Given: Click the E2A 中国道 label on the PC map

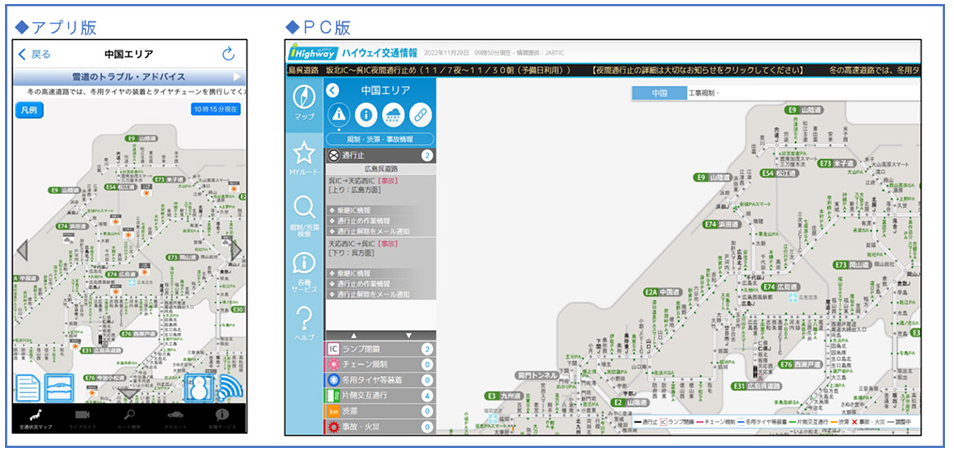Looking at the screenshot, I should 663,292.
